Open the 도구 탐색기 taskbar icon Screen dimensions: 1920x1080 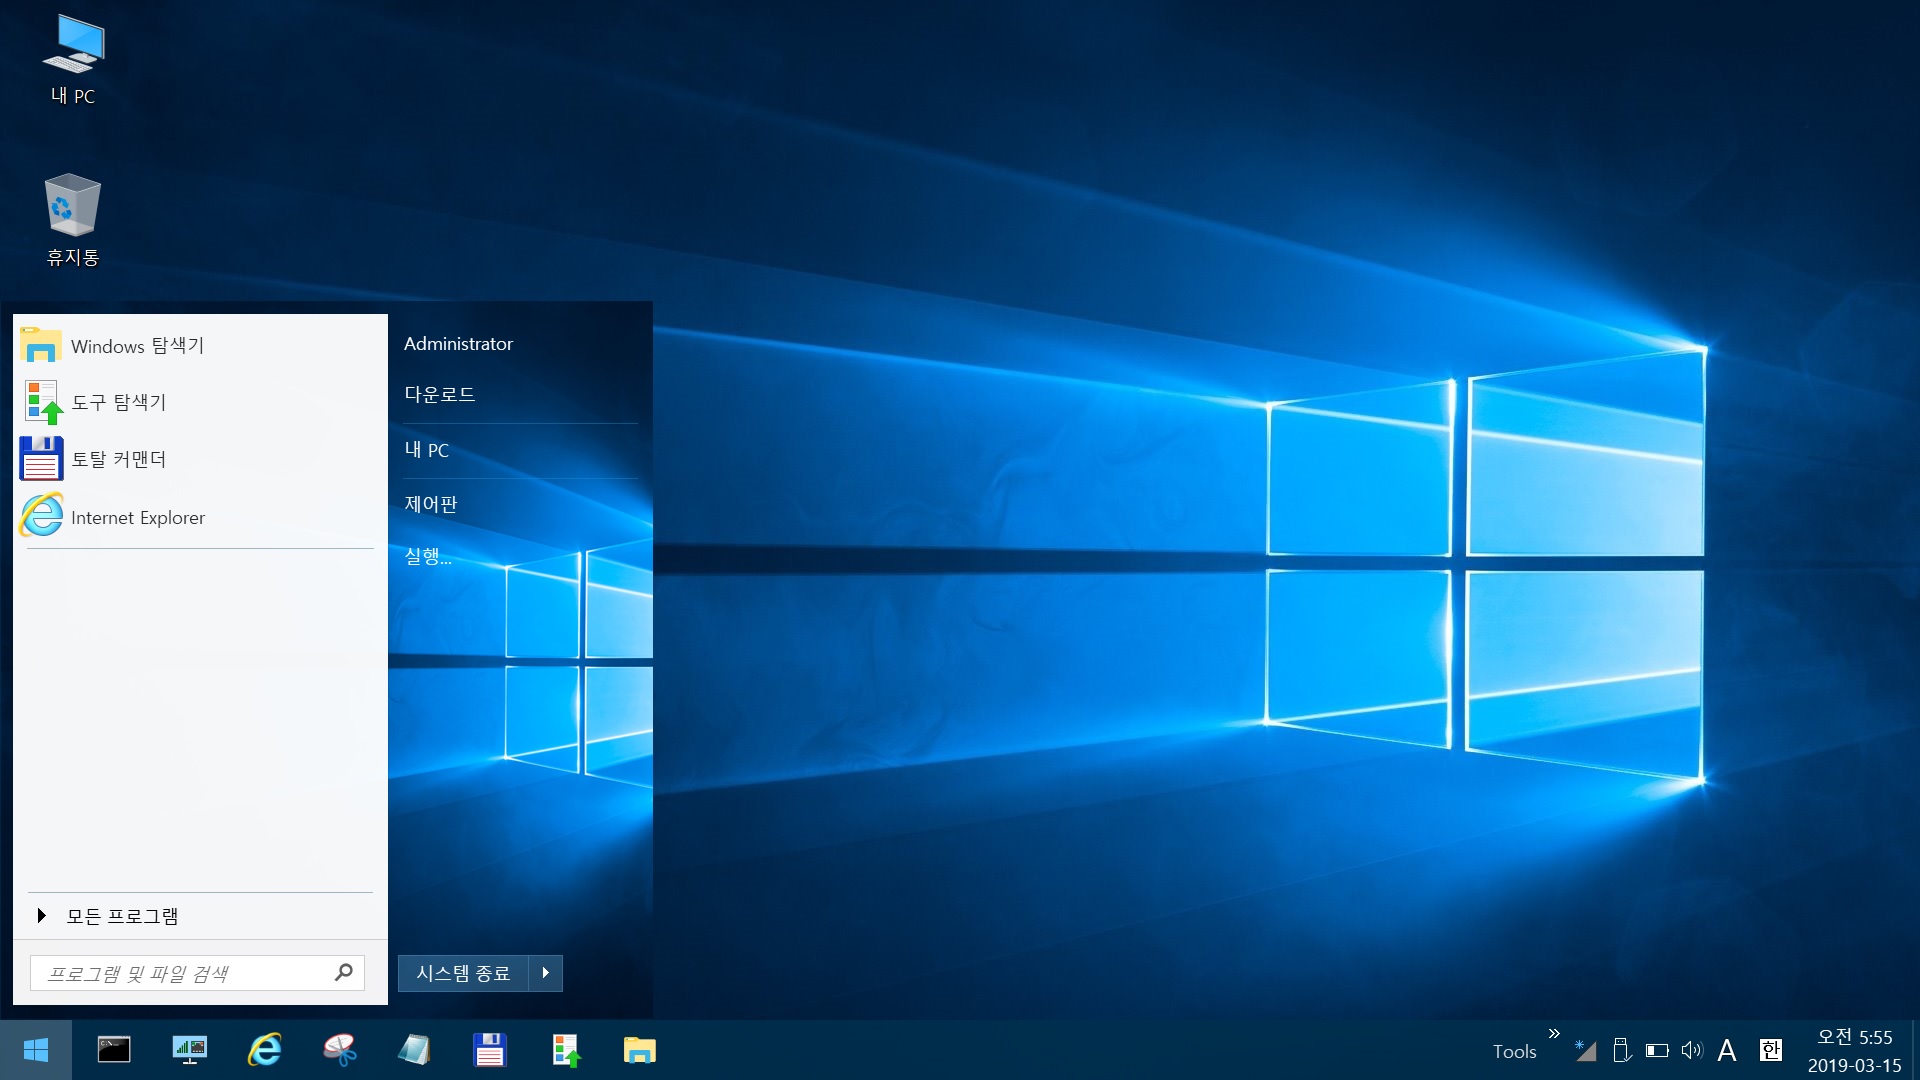coord(565,1050)
